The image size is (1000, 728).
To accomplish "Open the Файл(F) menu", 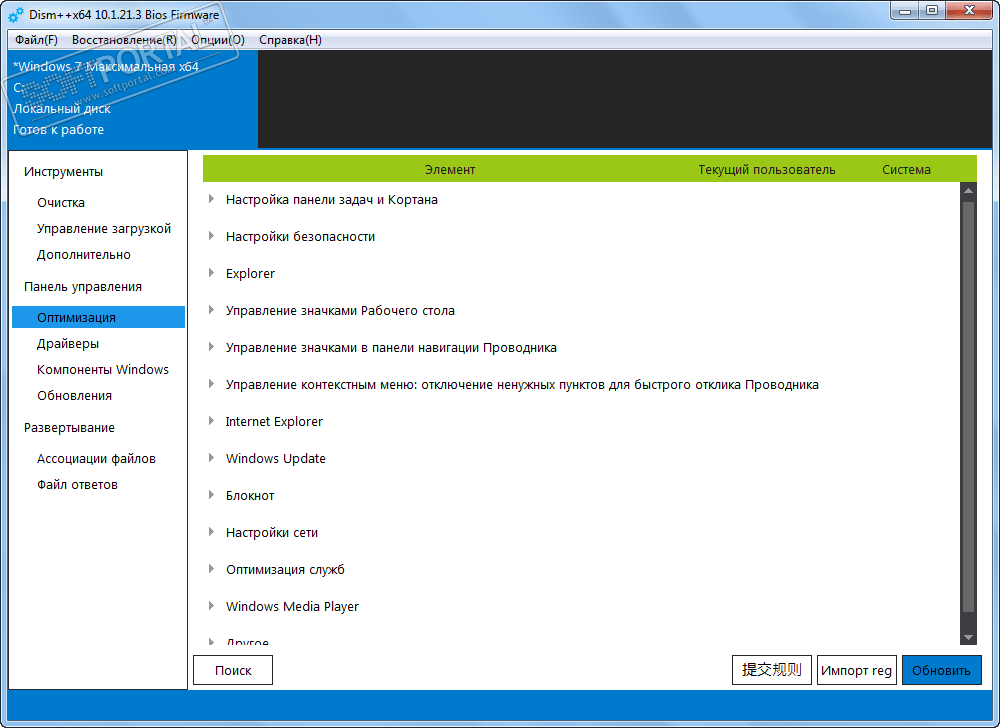I will click(36, 40).
